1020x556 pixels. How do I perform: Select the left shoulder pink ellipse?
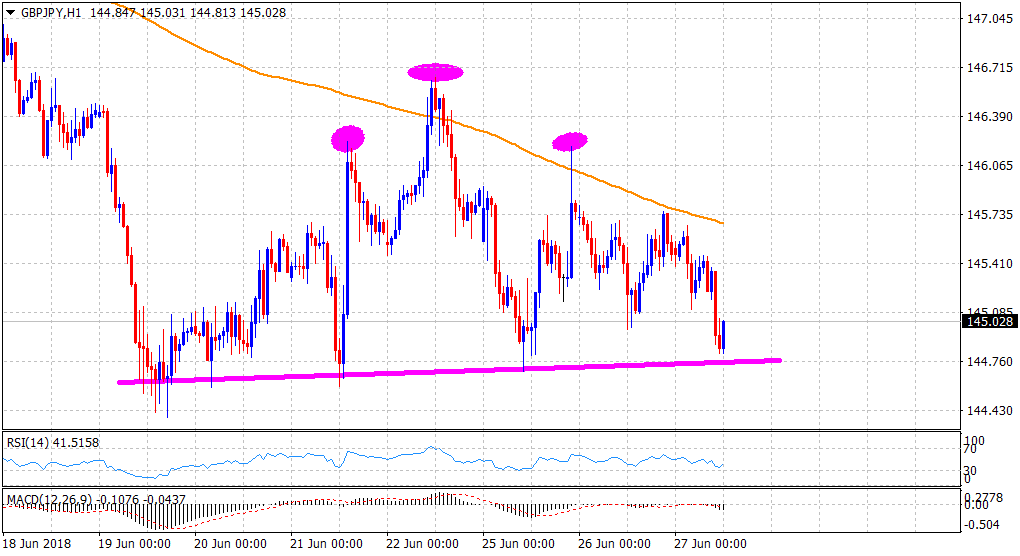click(x=348, y=138)
